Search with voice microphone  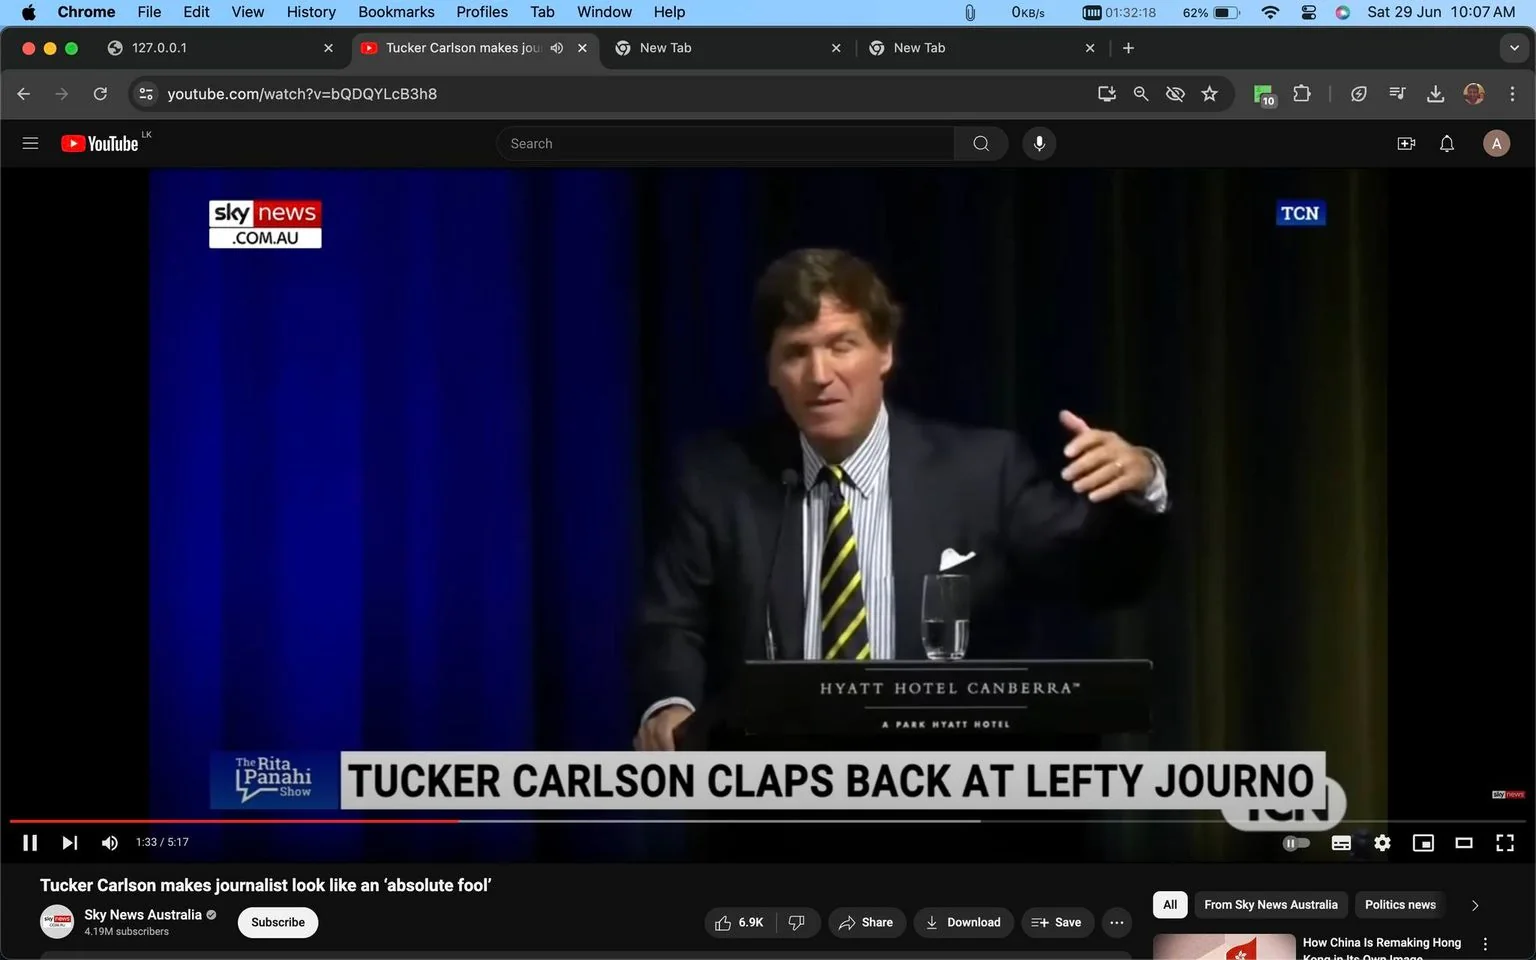point(1039,143)
